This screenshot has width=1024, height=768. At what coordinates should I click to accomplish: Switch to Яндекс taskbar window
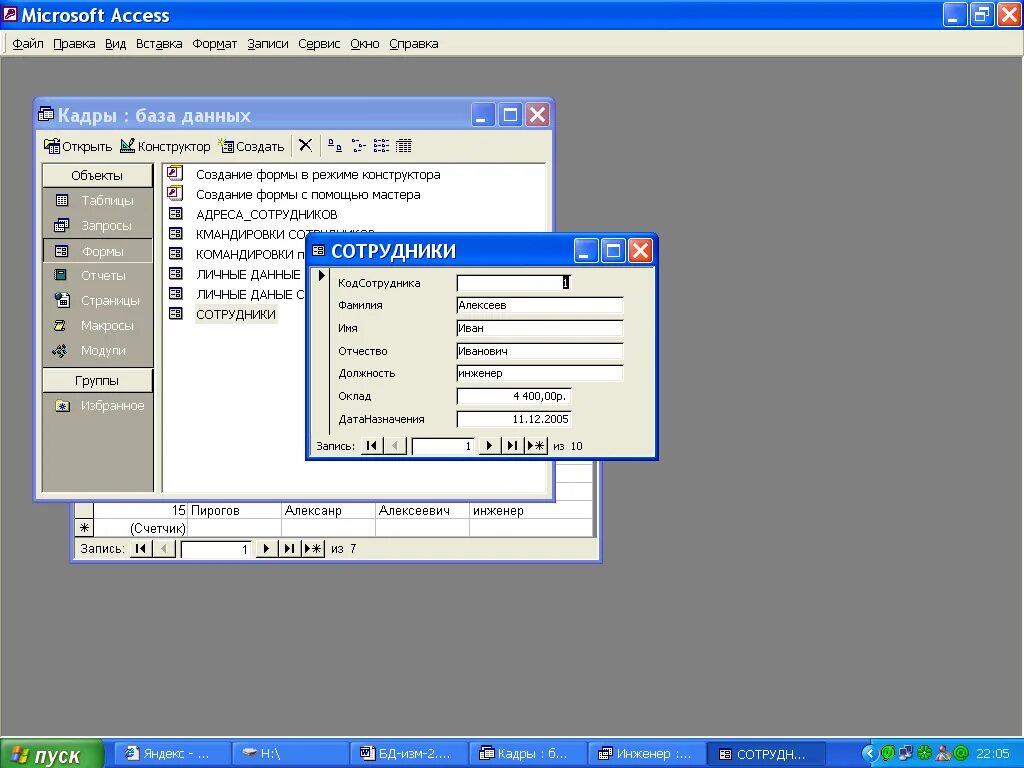click(x=173, y=754)
